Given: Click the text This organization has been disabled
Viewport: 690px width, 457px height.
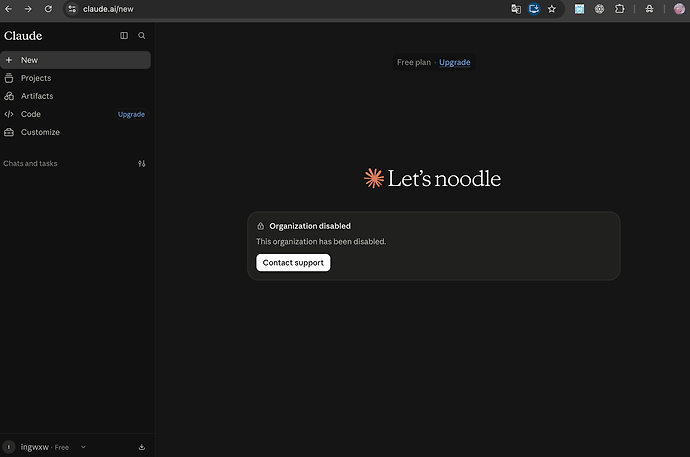Looking at the screenshot, I should point(321,241).
